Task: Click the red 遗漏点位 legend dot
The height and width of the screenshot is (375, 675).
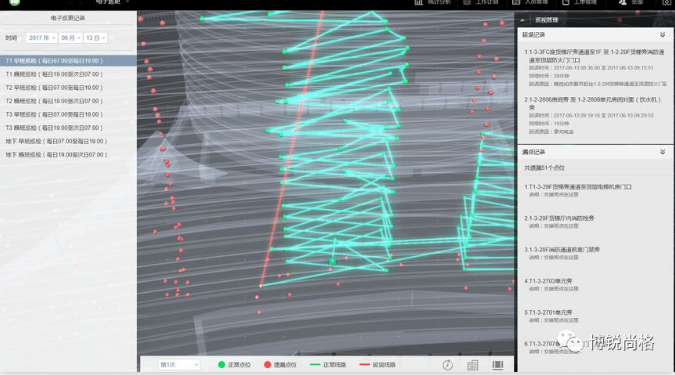Action: click(x=267, y=365)
